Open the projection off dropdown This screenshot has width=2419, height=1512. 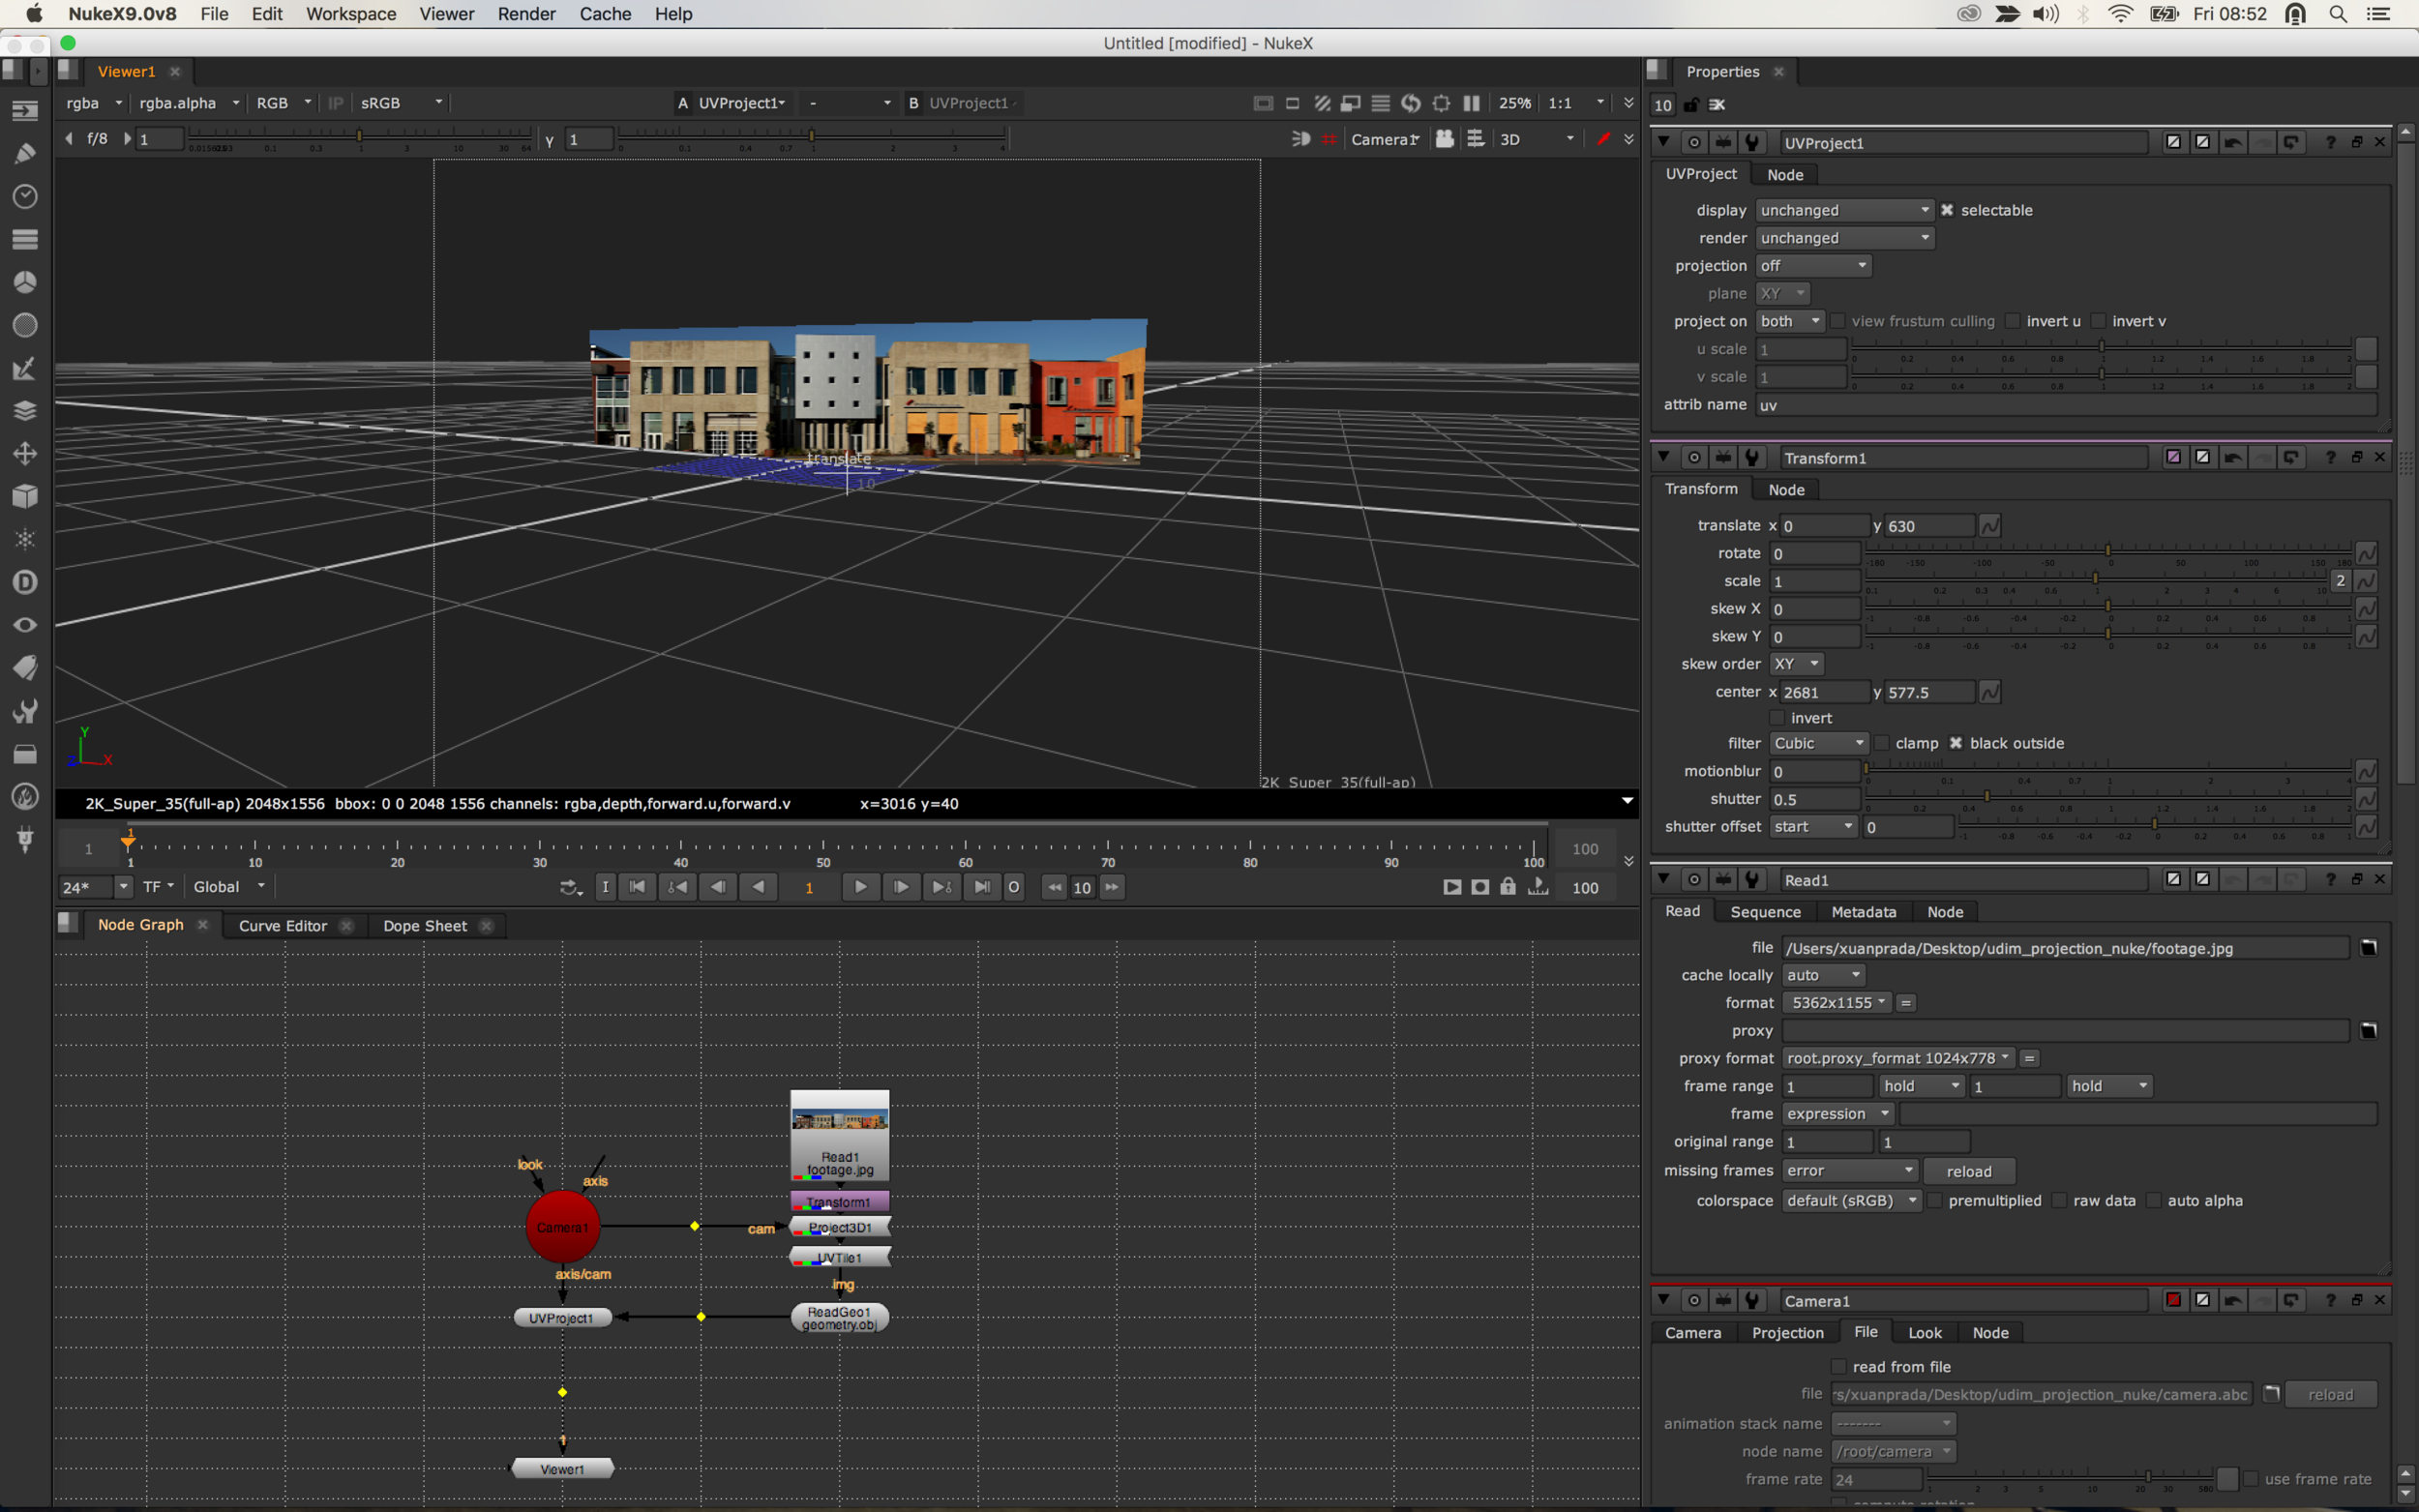(x=1813, y=266)
